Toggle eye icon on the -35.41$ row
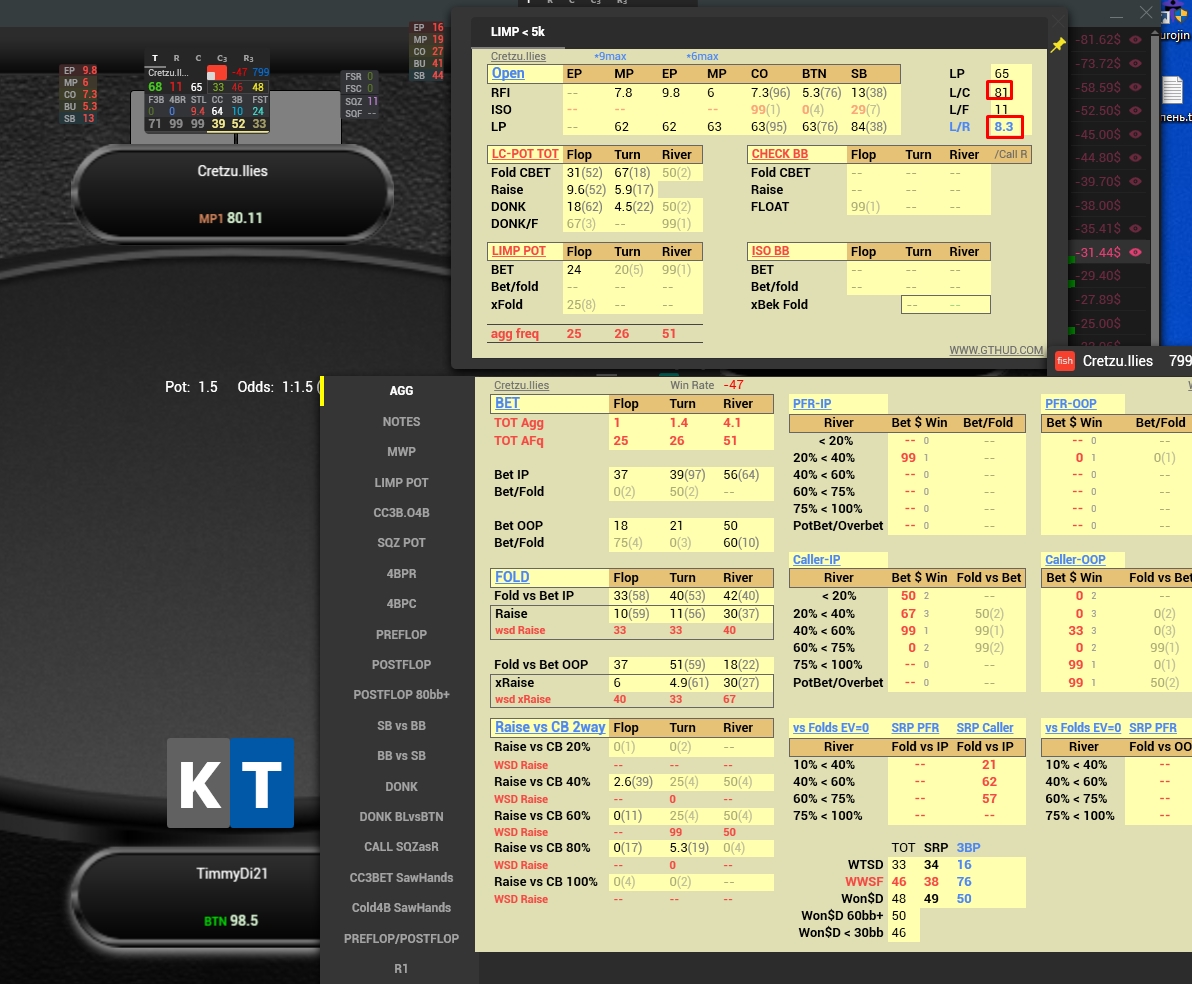Image resolution: width=1192 pixels, height=984 pixels. (x=1135, y=228)
